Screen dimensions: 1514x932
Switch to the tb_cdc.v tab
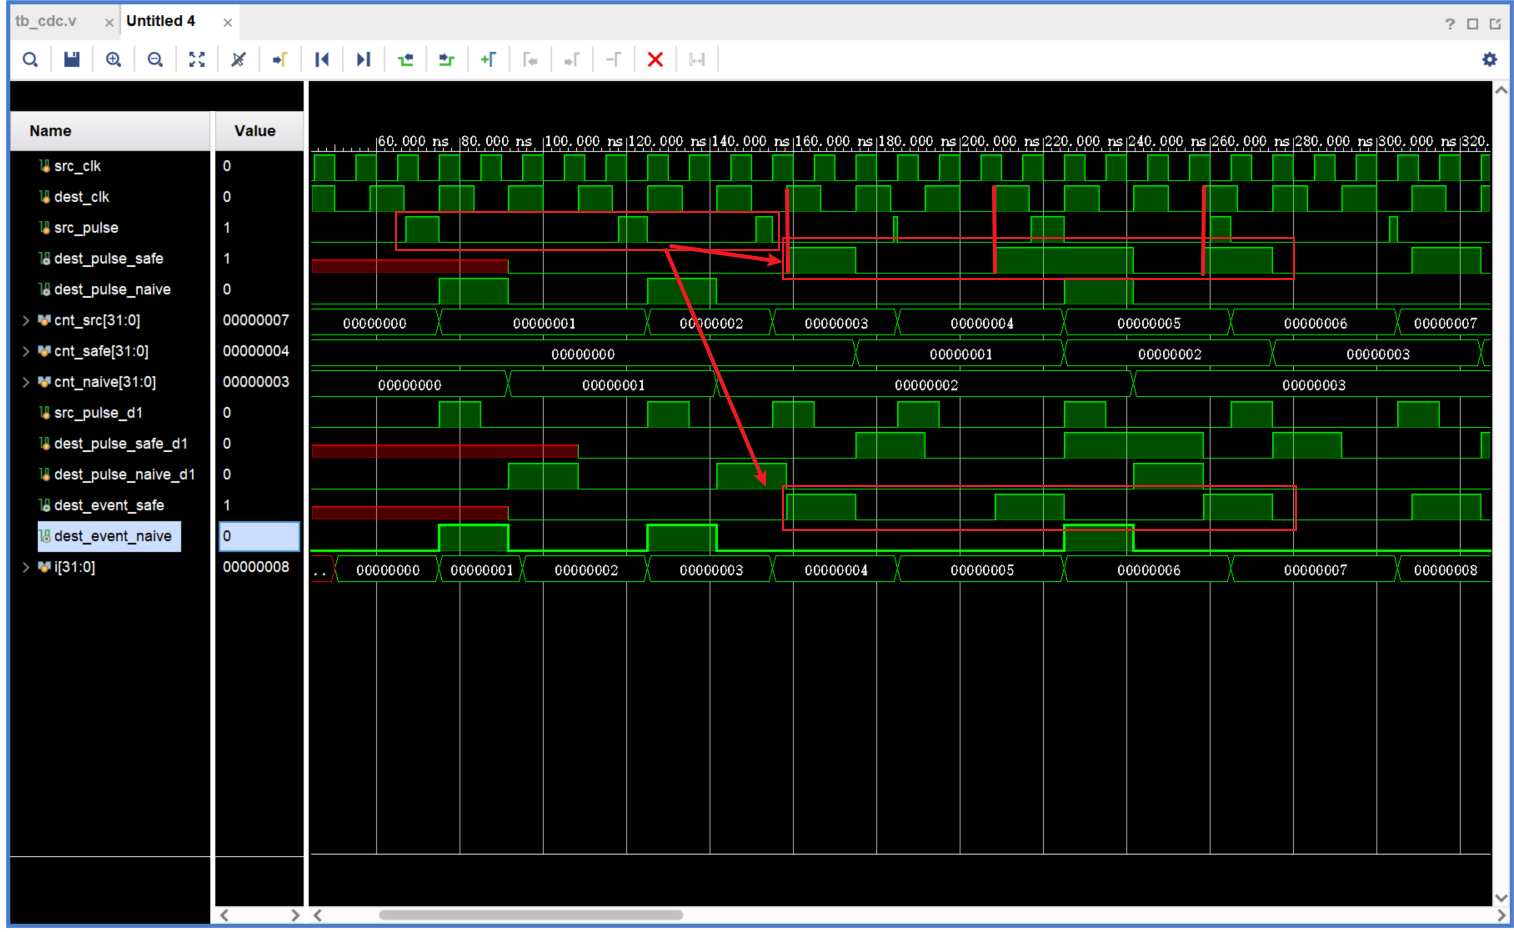tap(46, 21)
